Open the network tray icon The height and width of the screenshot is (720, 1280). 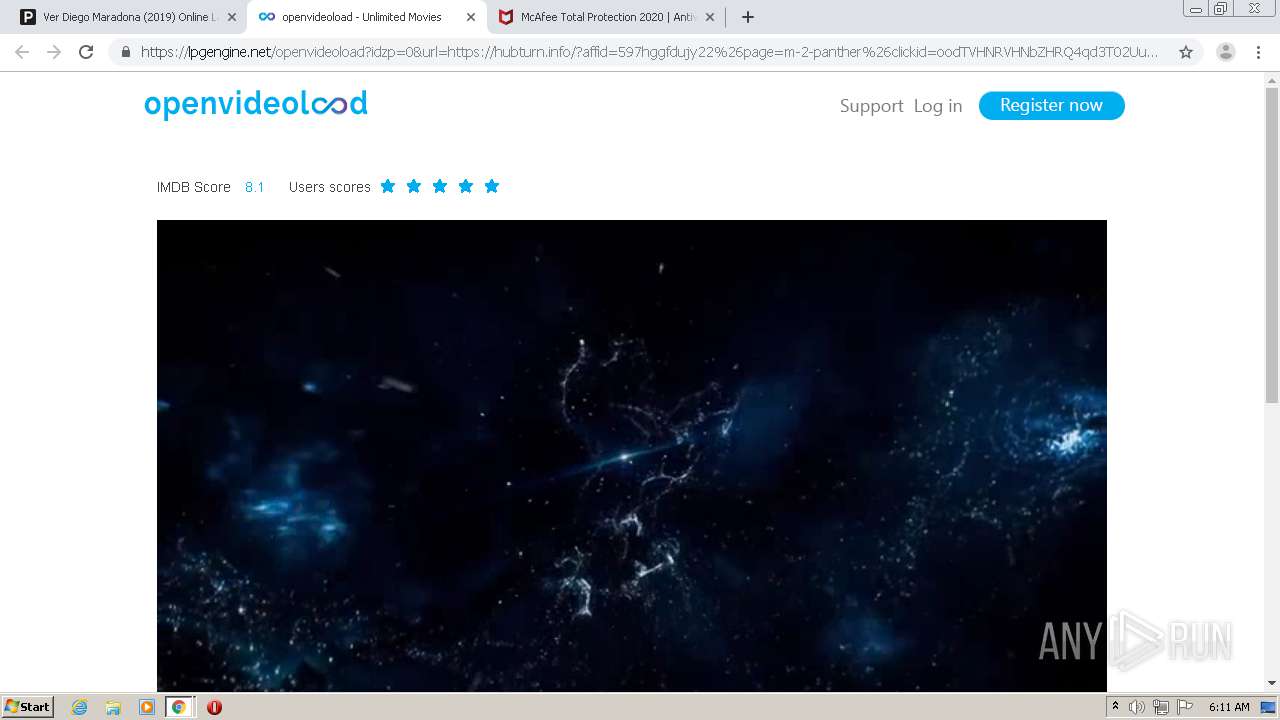click(x=1160, y=707)
